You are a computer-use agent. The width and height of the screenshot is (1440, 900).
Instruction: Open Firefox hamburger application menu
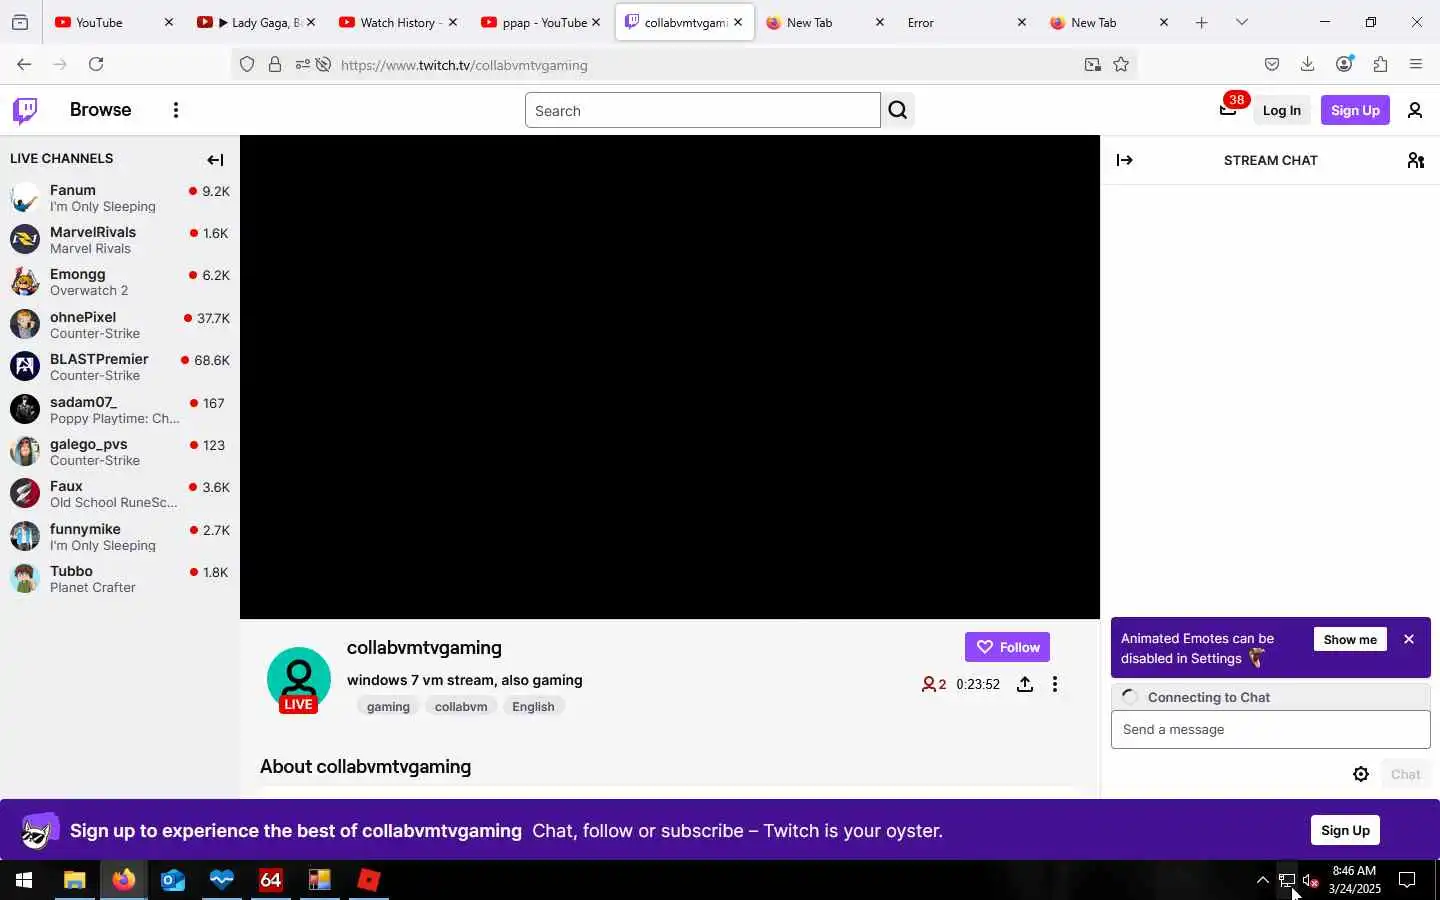click(1416, 64)
